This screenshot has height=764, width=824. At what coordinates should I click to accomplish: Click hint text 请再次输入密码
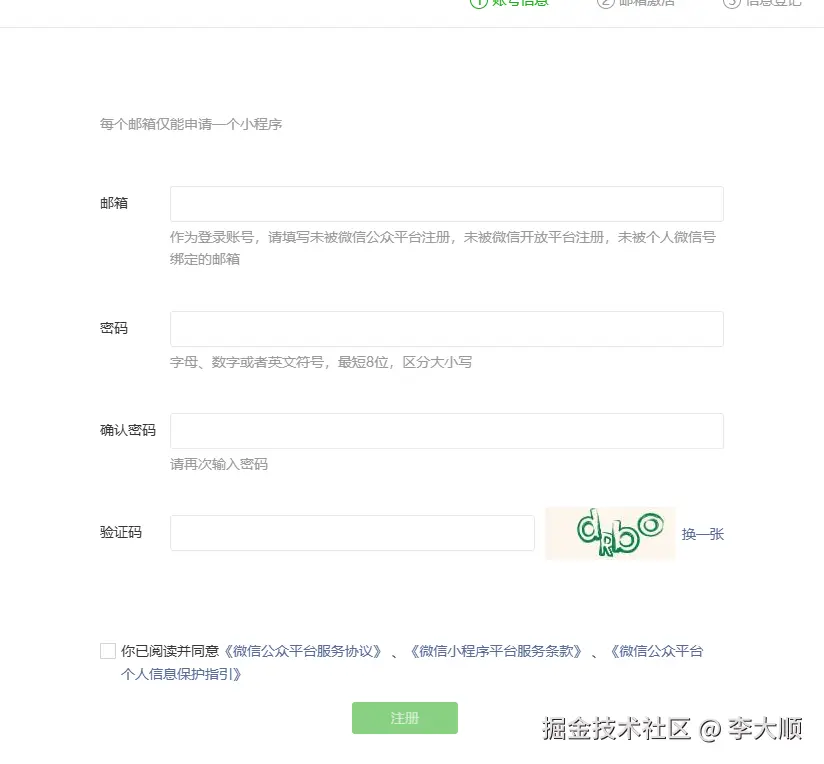[219, 464]
